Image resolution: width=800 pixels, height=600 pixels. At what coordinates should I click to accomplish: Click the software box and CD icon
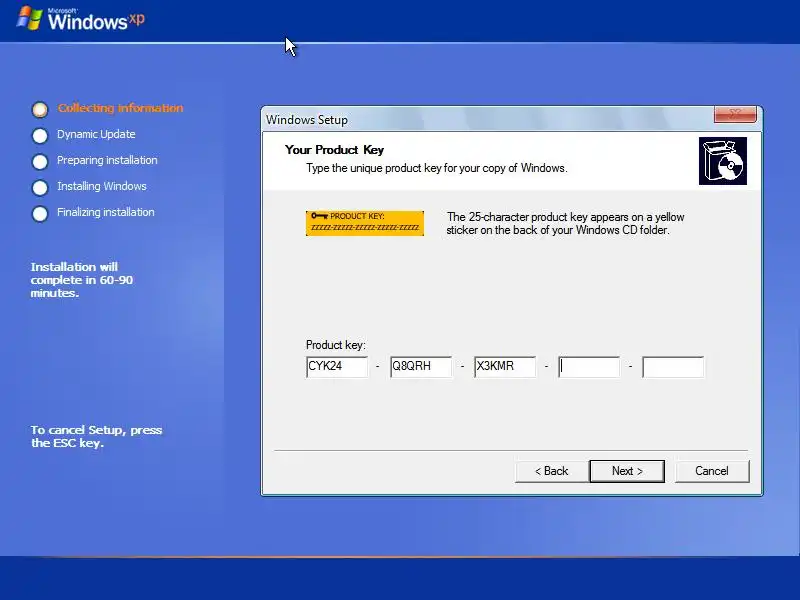722,161
